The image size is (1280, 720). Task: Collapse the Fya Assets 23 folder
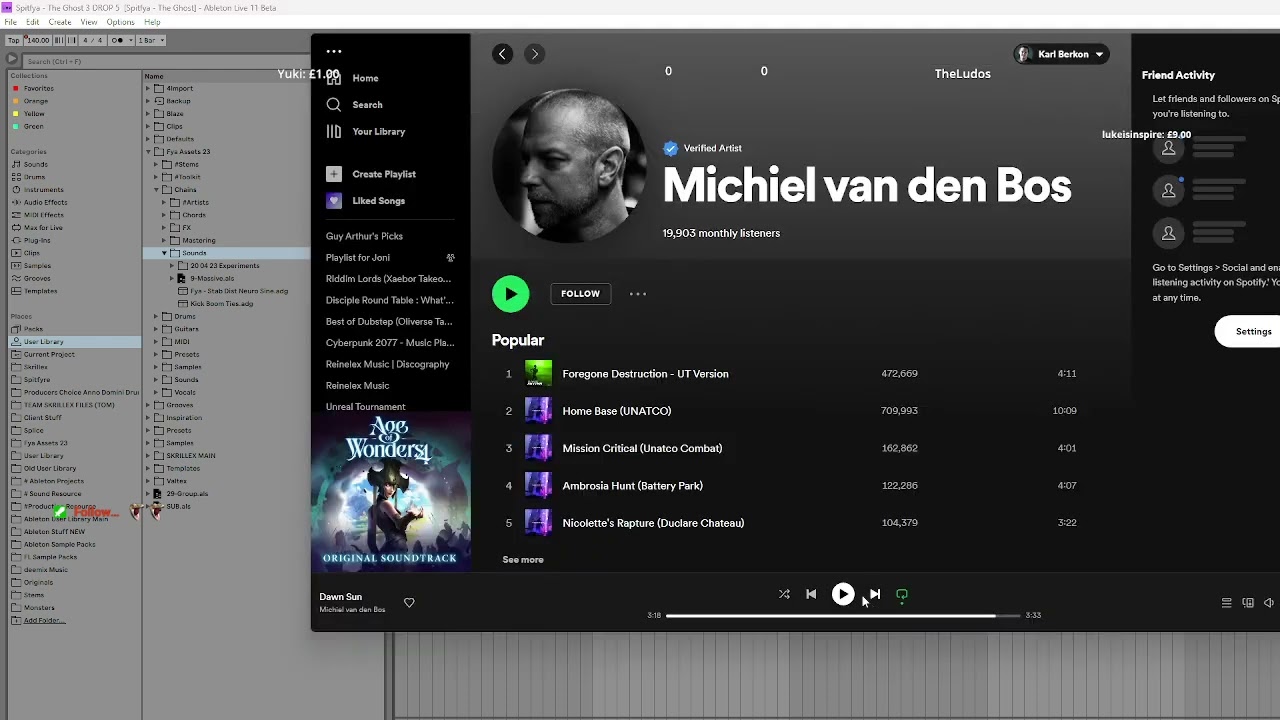coord(148,152)
